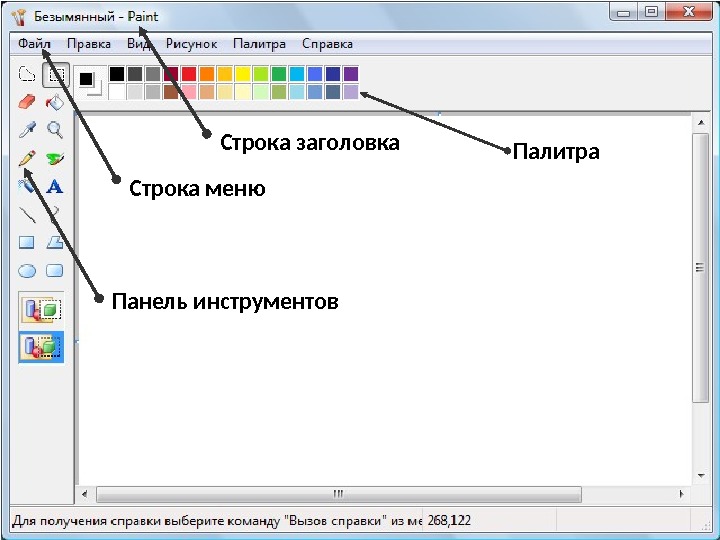720x540 pixels.
Task: Pick the Fill with color bucket tool
Action: pyautogui.click(x=55, y=102)
